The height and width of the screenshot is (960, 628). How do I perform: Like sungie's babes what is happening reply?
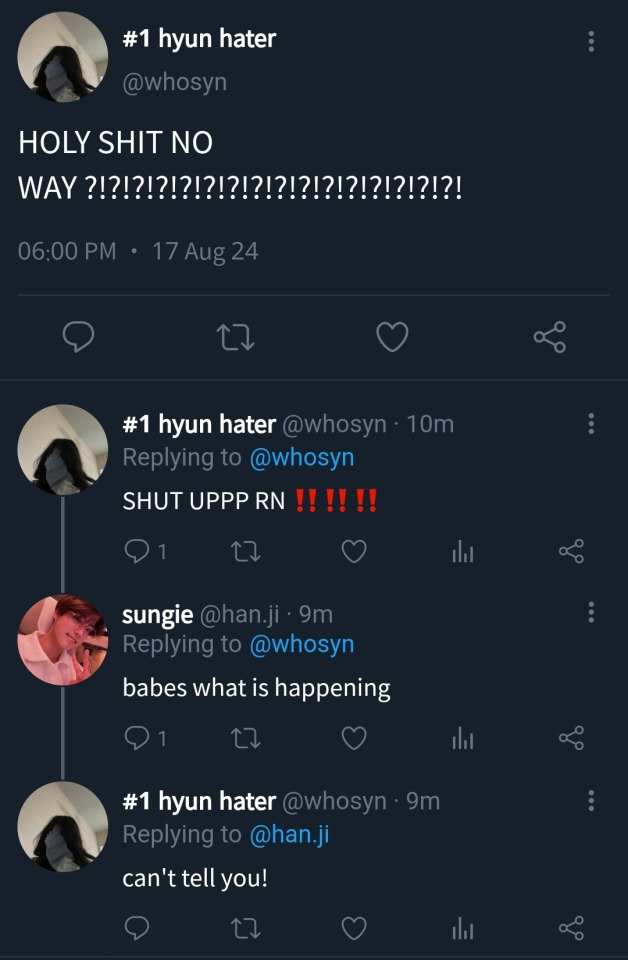354,739
